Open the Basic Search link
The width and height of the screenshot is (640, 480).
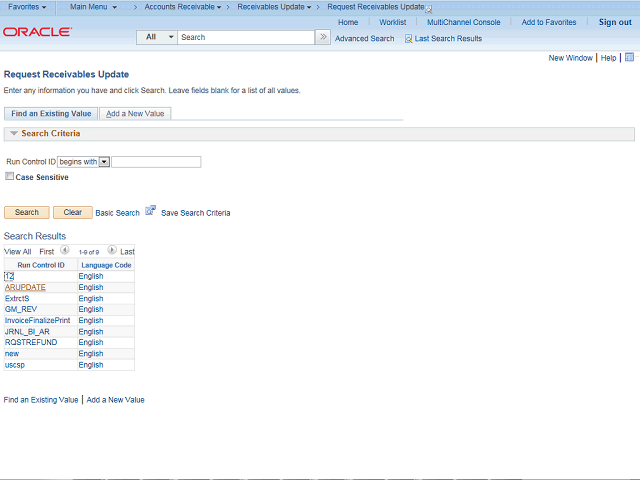pyautogui.click(x=118, y=213)
